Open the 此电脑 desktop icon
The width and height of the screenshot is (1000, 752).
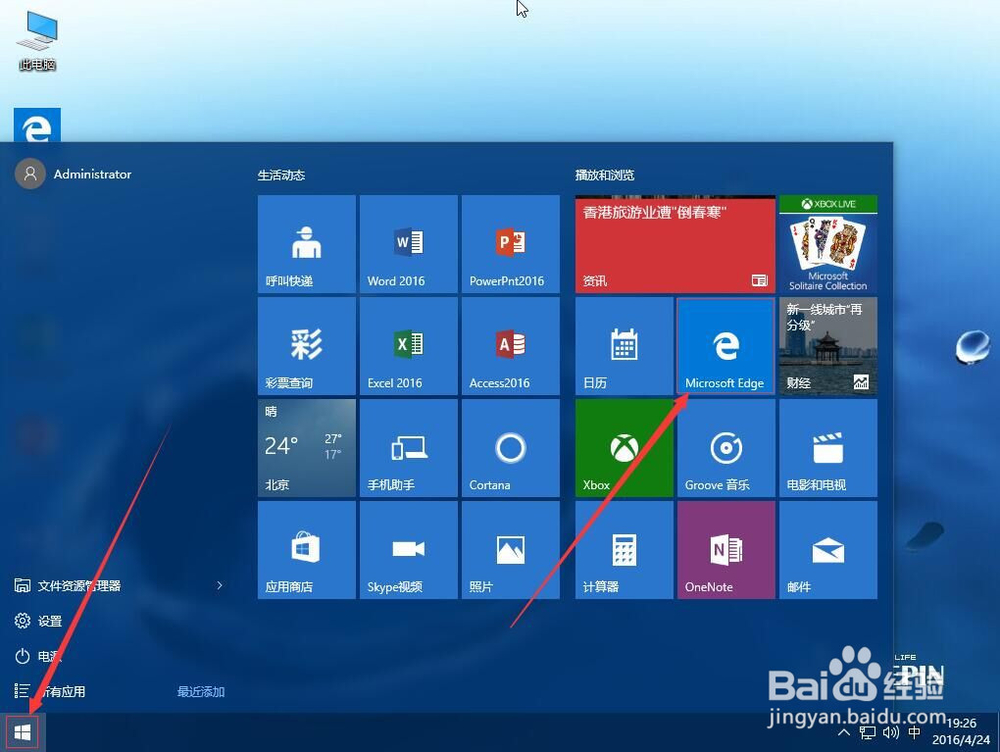pyautogui.click(x=37, y=40)
